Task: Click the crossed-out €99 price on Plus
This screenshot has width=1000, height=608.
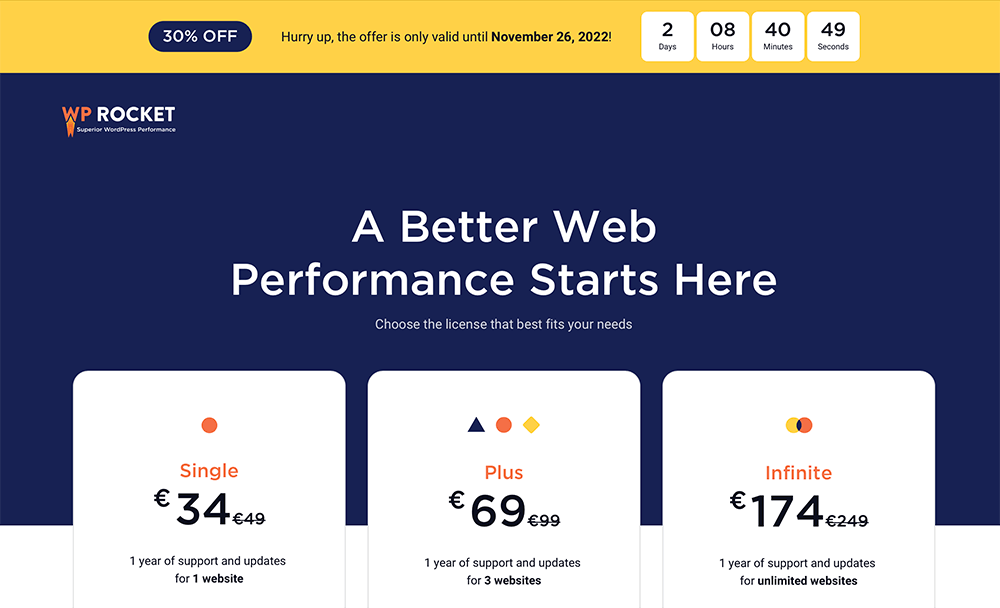Action: point(547,519)
